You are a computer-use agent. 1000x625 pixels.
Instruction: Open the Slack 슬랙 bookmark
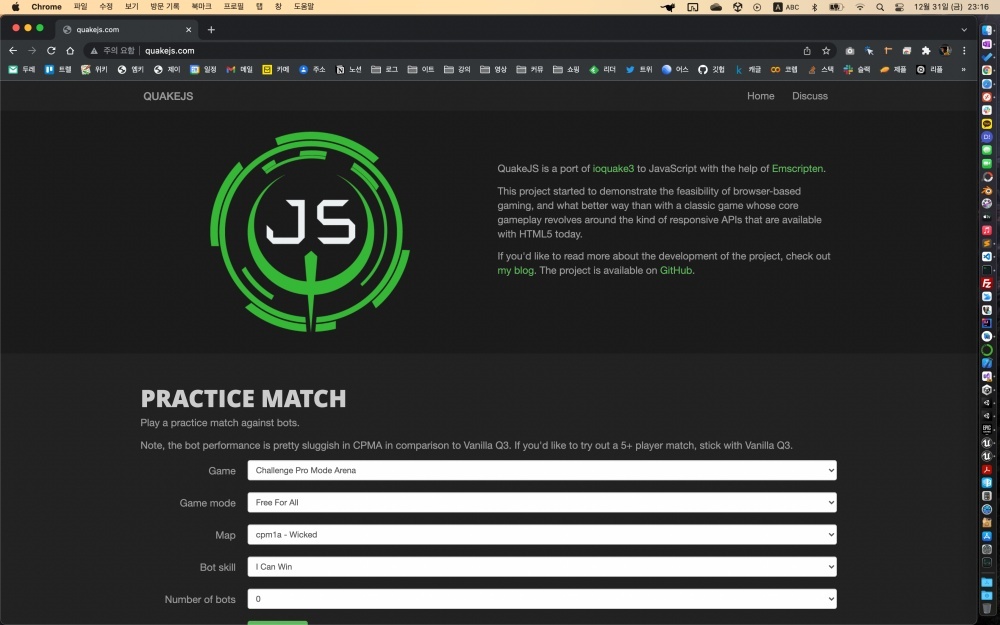click(x=857, y=70)
